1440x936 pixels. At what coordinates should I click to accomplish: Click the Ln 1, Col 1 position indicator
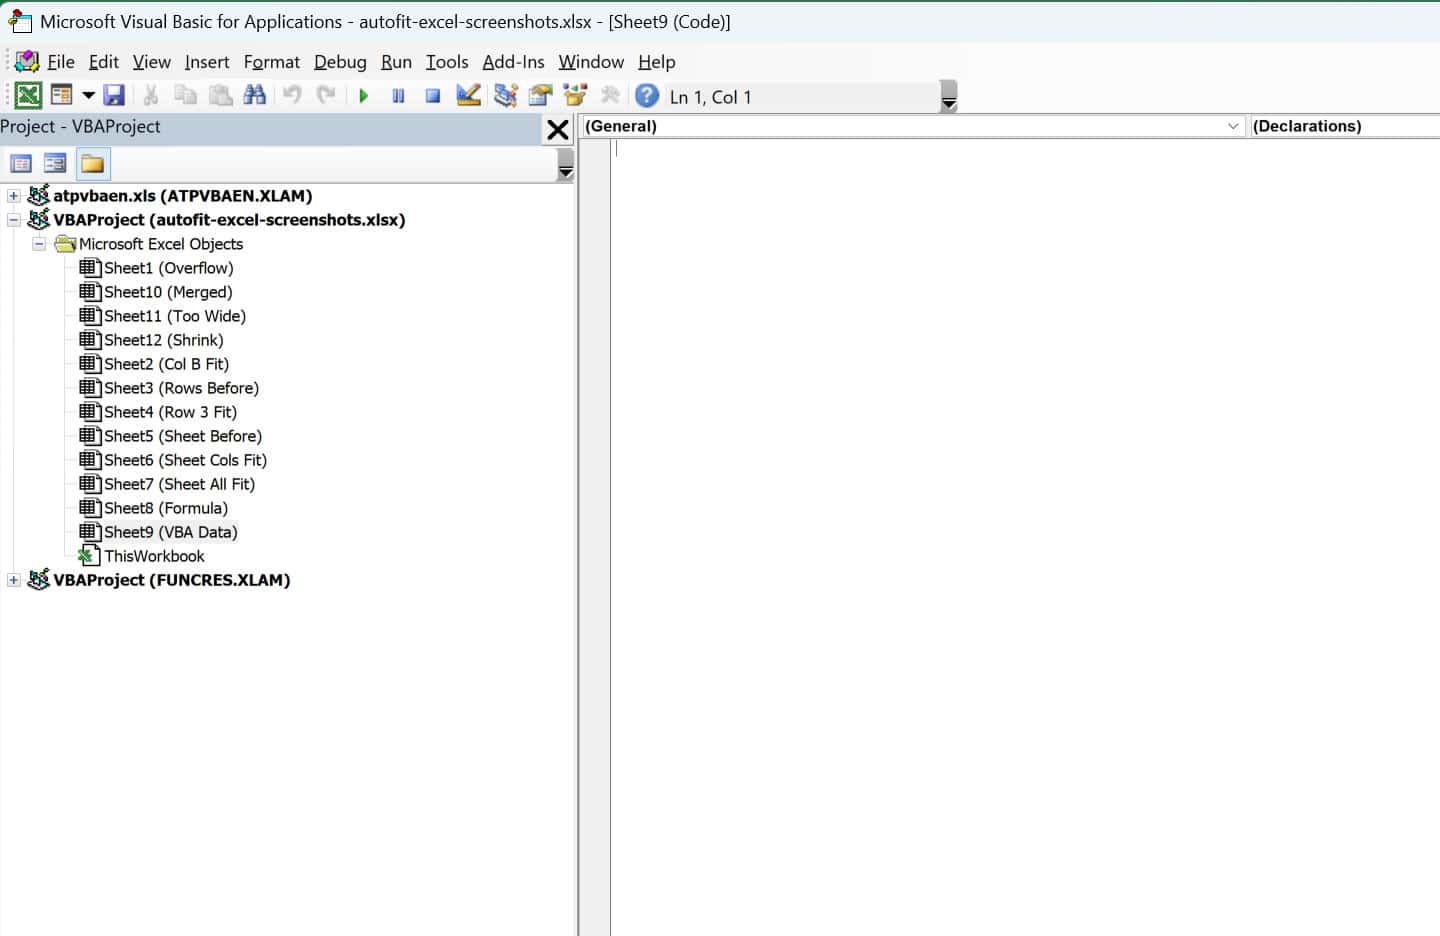coord(711,97)
